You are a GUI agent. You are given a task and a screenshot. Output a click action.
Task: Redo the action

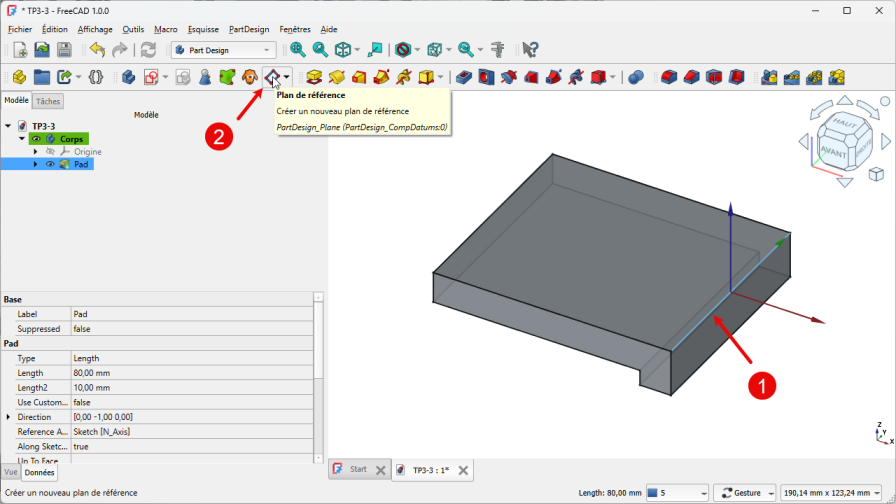119,50
